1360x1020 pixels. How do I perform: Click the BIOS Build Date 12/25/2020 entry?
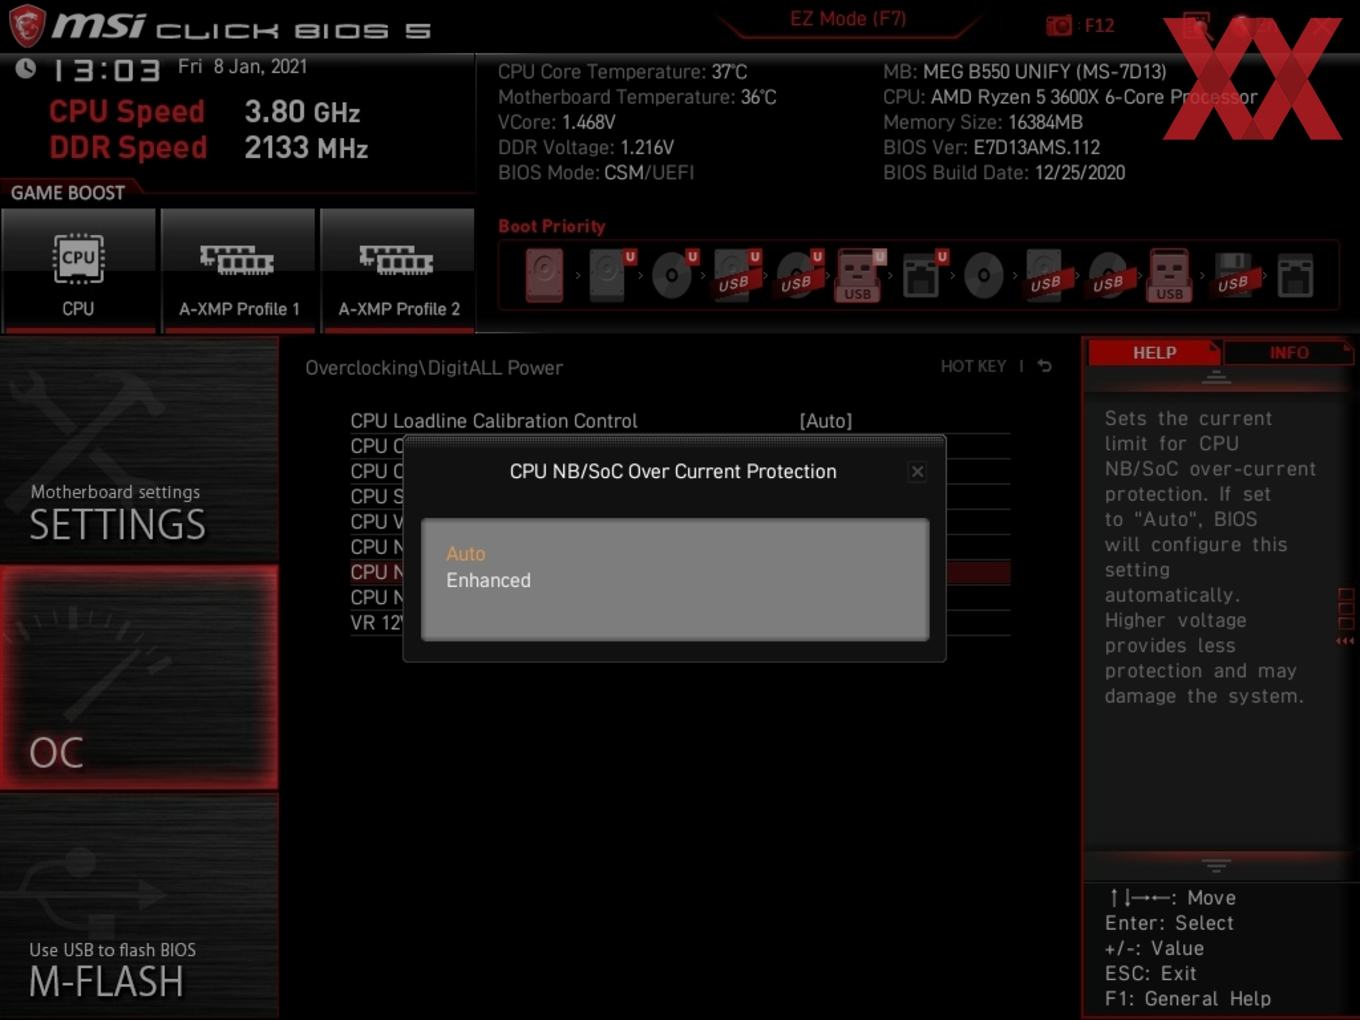tap(1004, 173)
